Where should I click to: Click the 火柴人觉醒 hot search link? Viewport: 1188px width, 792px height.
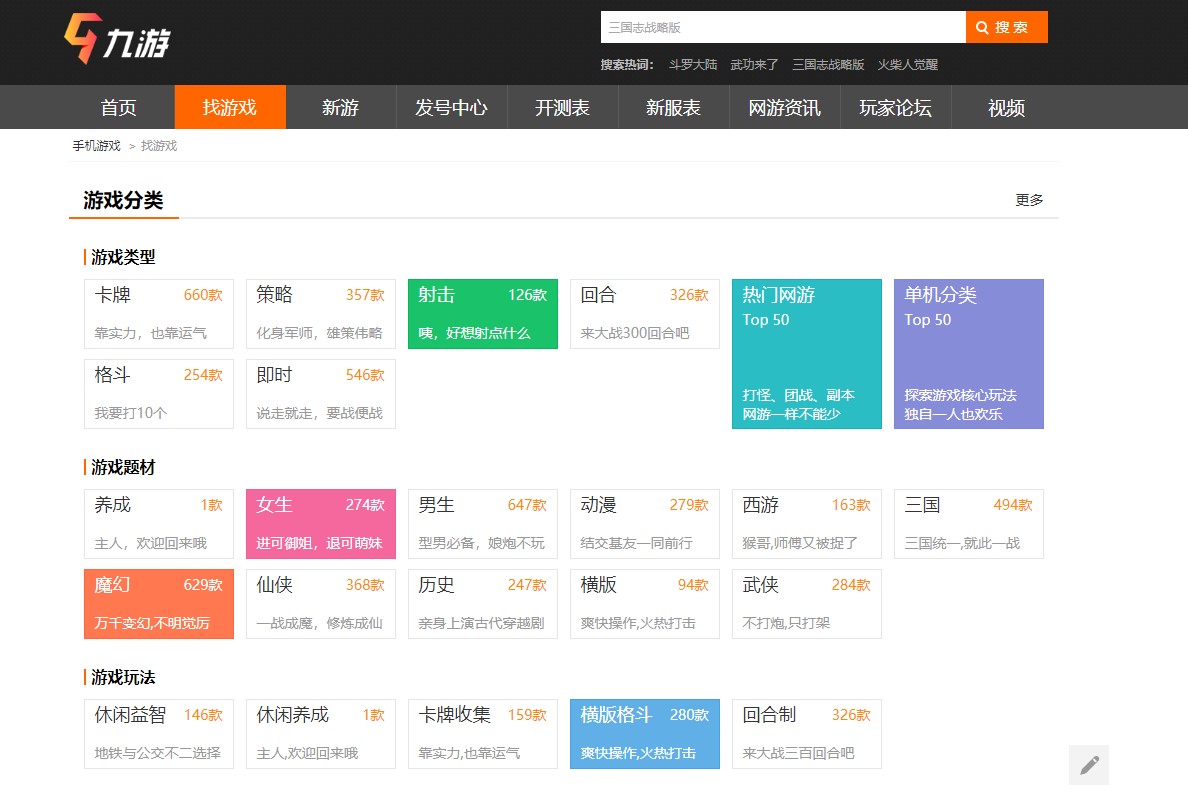908,64
